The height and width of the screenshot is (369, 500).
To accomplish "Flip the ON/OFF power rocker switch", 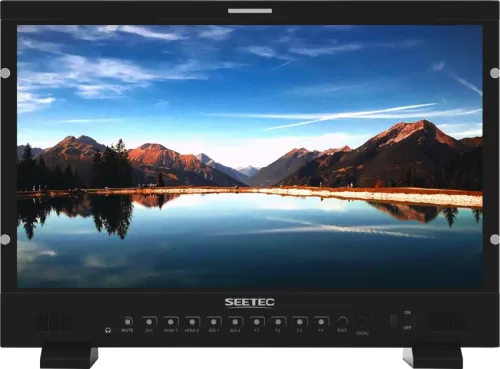I will pos(394,320).
